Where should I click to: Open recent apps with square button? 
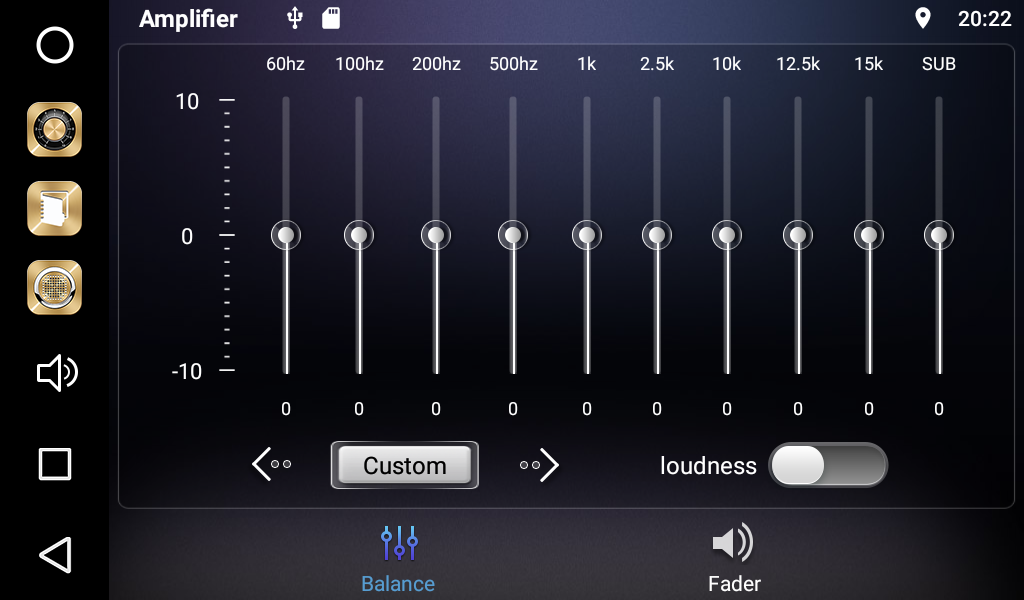coord(54,464)
